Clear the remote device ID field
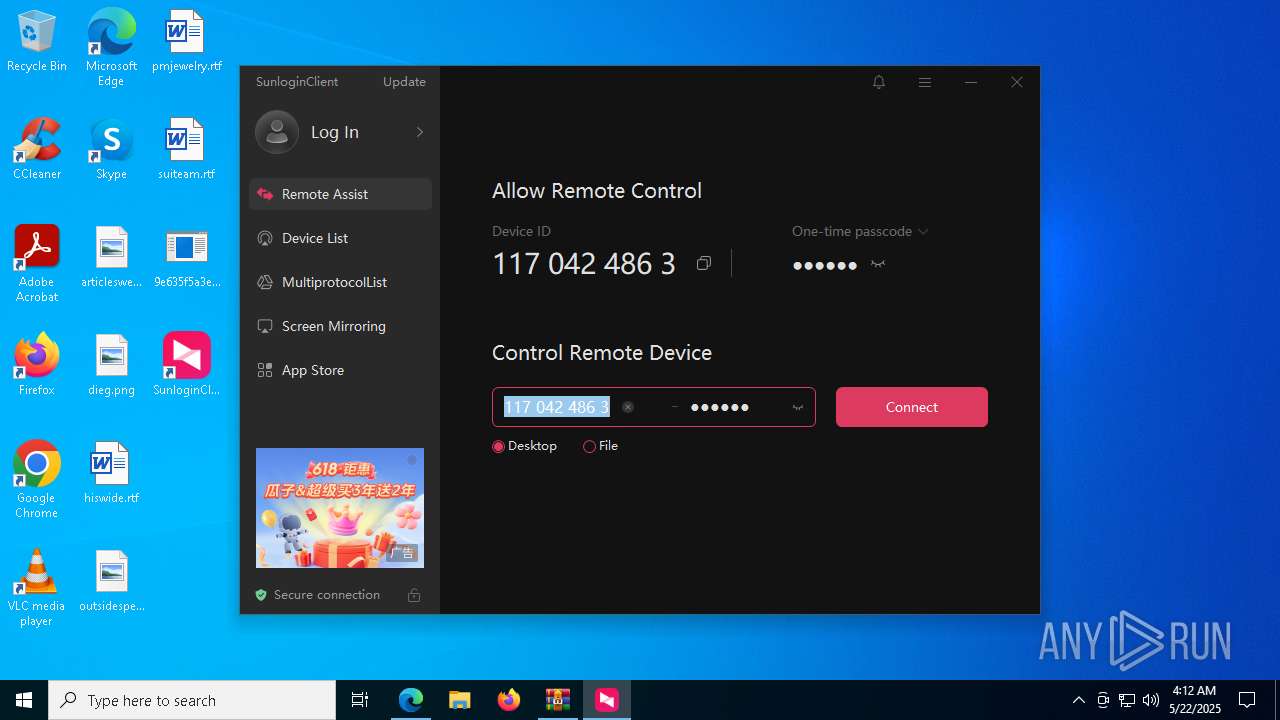1280x720 pixels. [x=628, y=407]
